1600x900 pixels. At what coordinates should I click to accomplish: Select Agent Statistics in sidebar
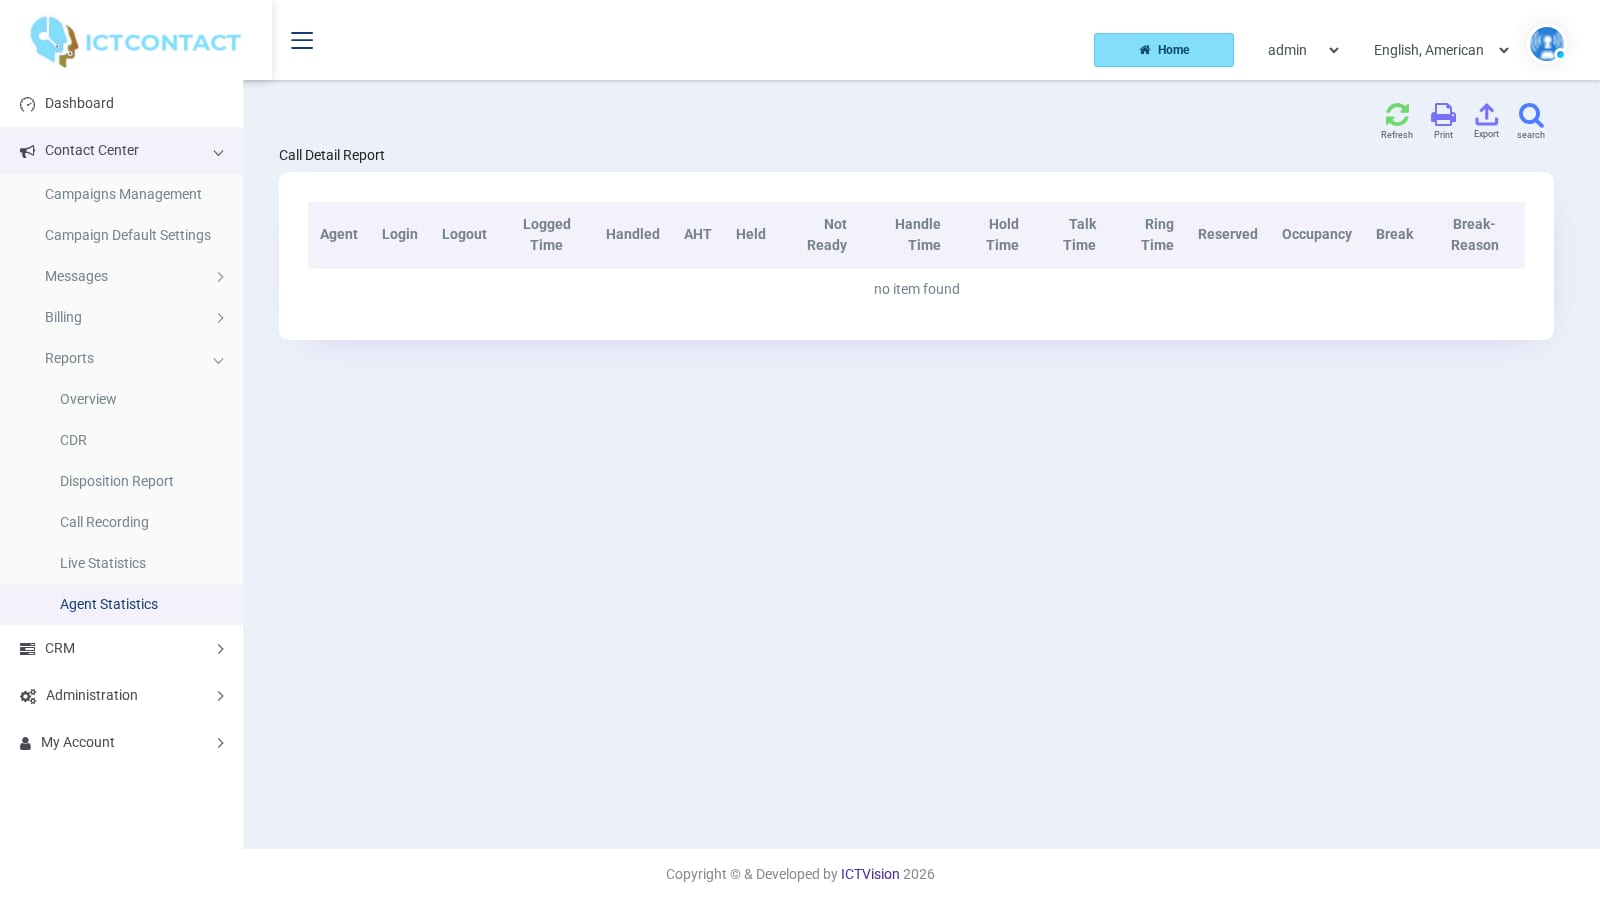(109, 604)
